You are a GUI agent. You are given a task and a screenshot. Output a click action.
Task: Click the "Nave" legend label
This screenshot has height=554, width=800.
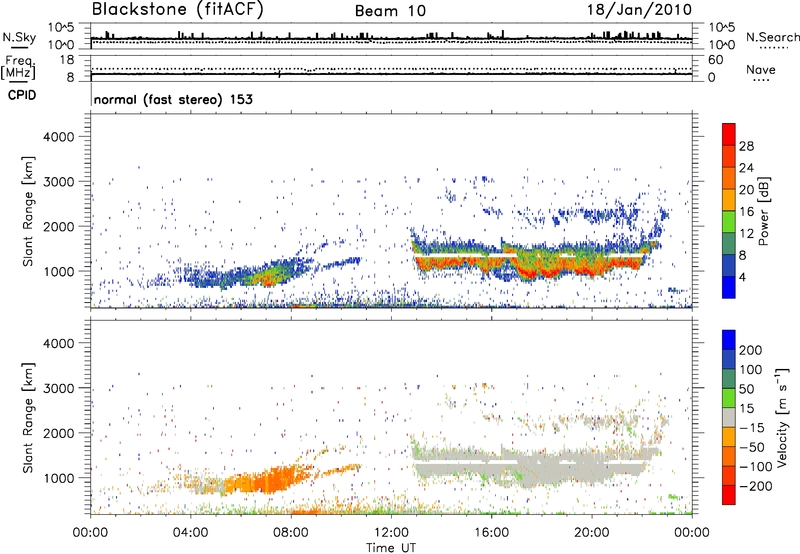(761, 69)
